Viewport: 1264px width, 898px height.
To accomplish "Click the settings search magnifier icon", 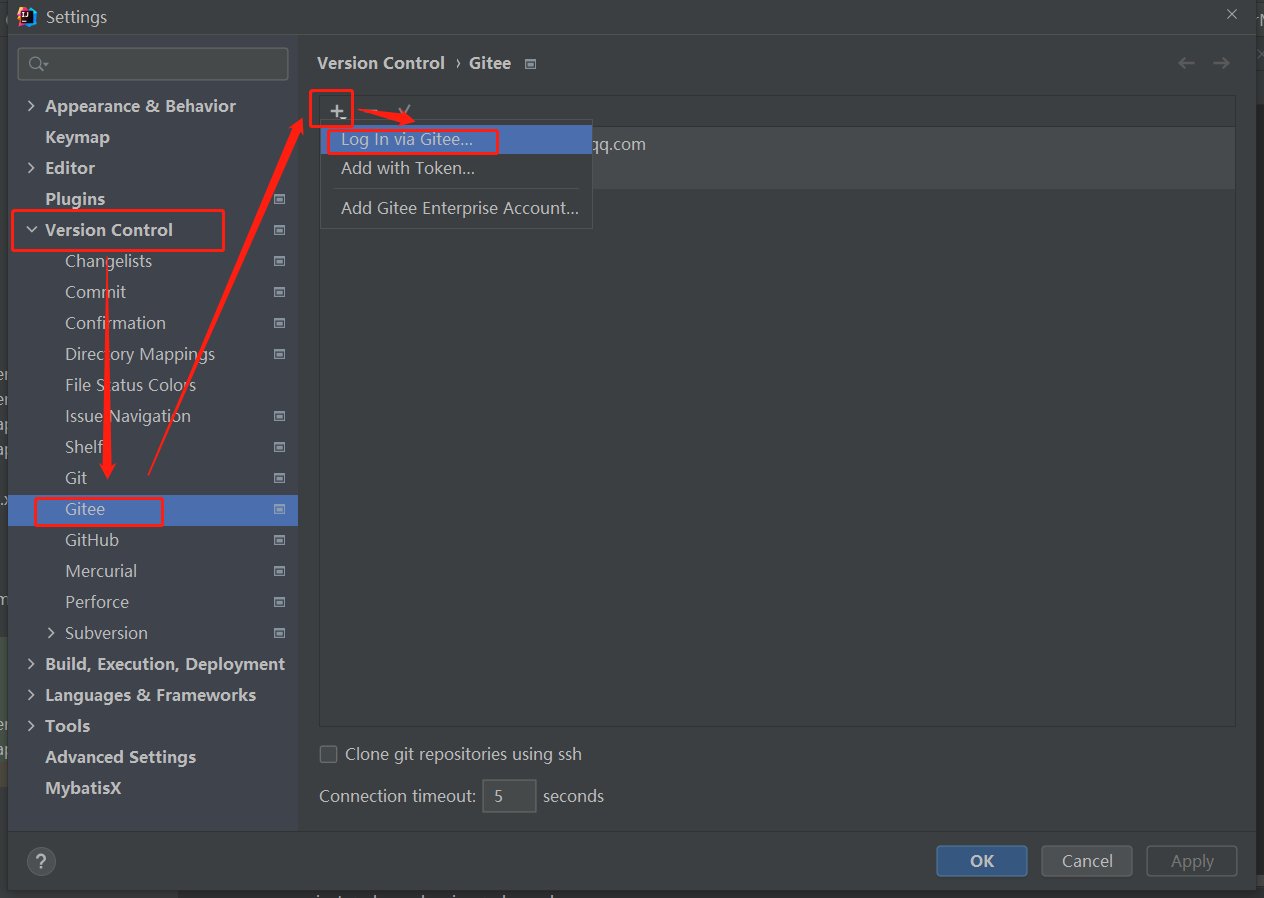I will pos(38,64).
